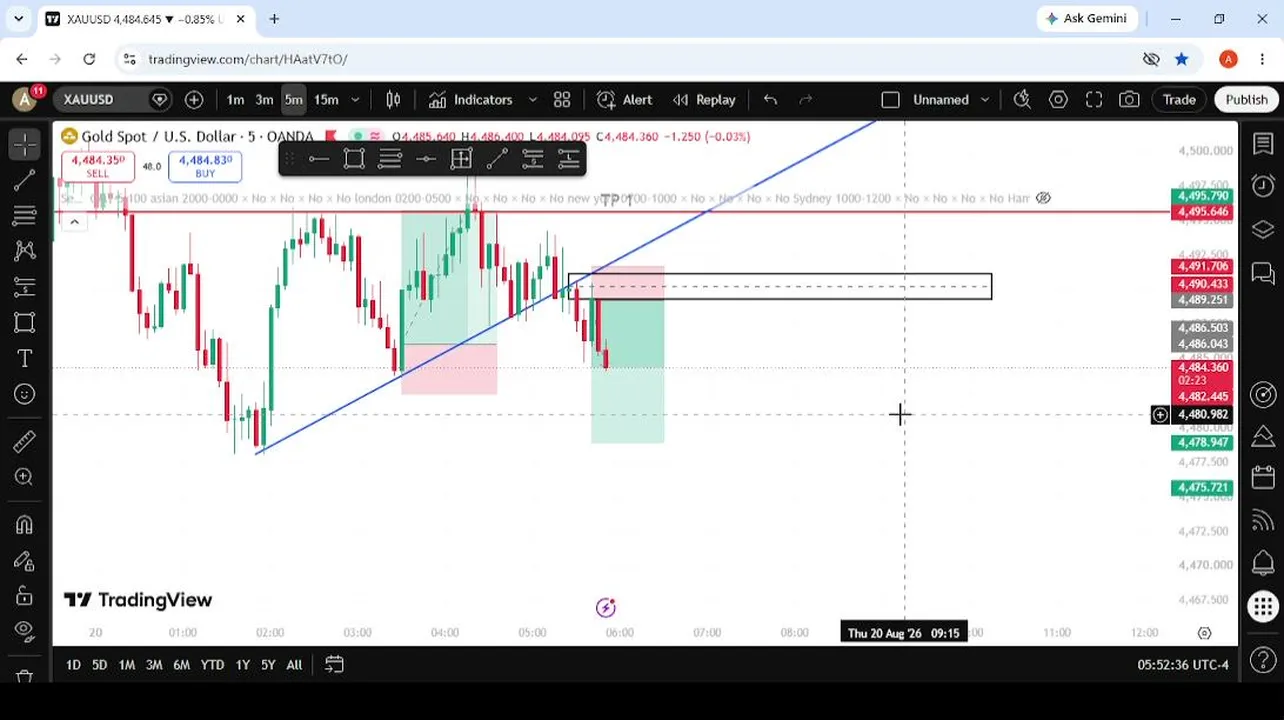Open the emoji icons tool
This screenshot has width=1284, height=720.
[x=25, y=394]
